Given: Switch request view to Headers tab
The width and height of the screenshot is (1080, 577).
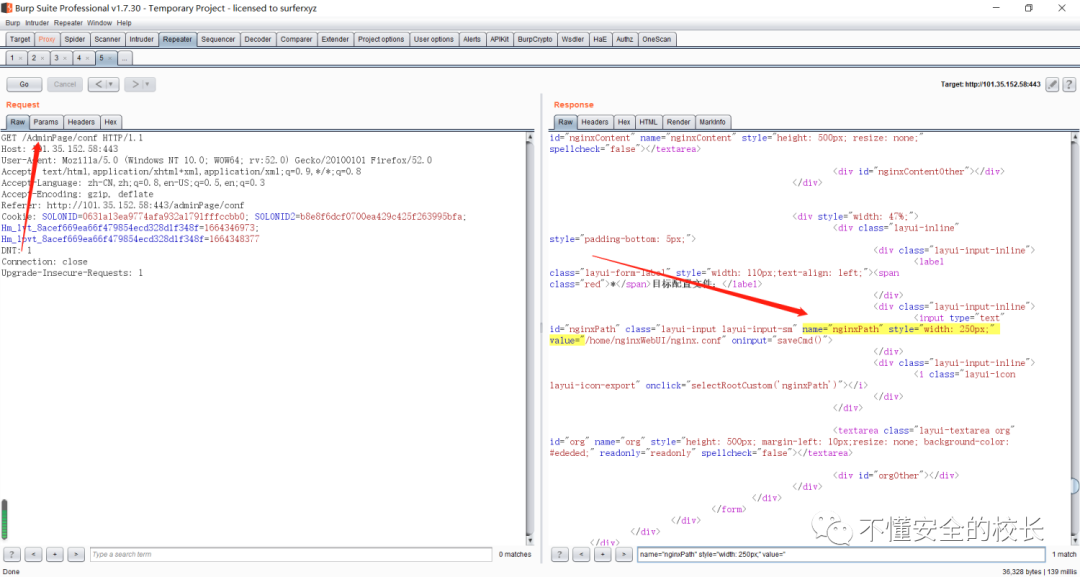Looking at the screenshot, I should click(81, 122).
